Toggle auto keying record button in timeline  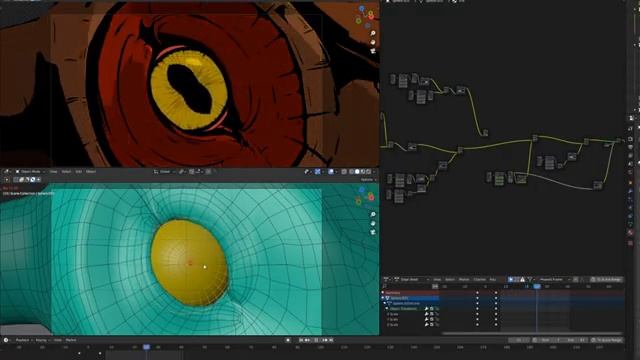288,340
